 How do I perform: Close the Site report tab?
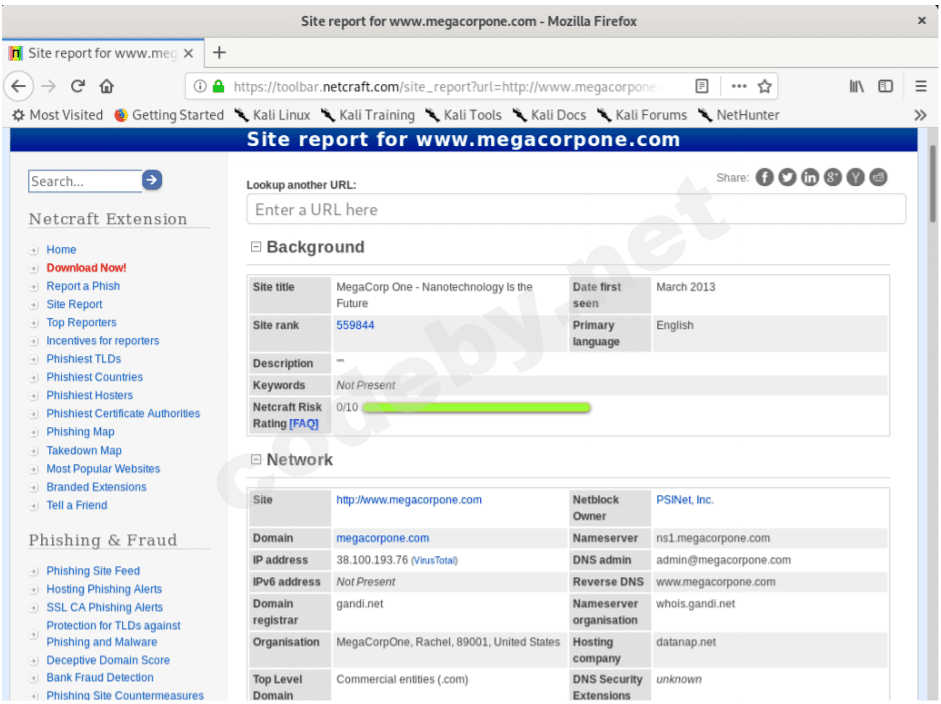point(188,53)
